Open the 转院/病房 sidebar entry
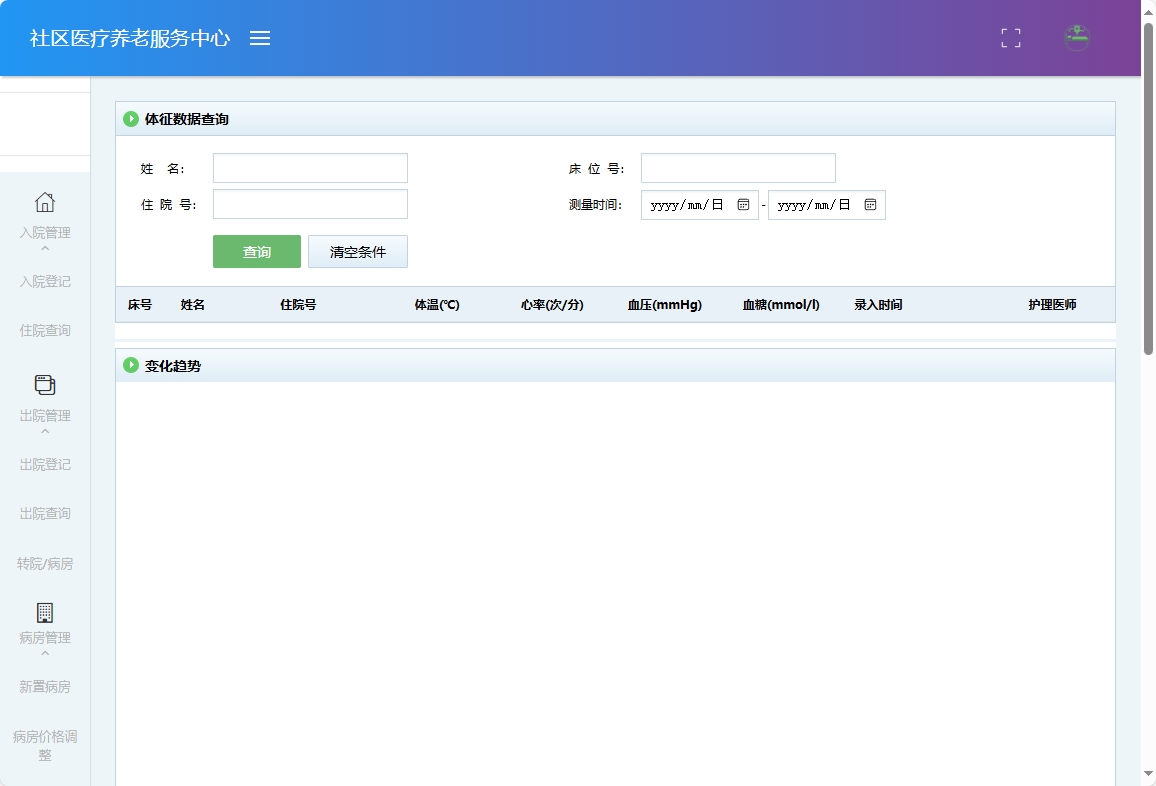 click(45, 563)
